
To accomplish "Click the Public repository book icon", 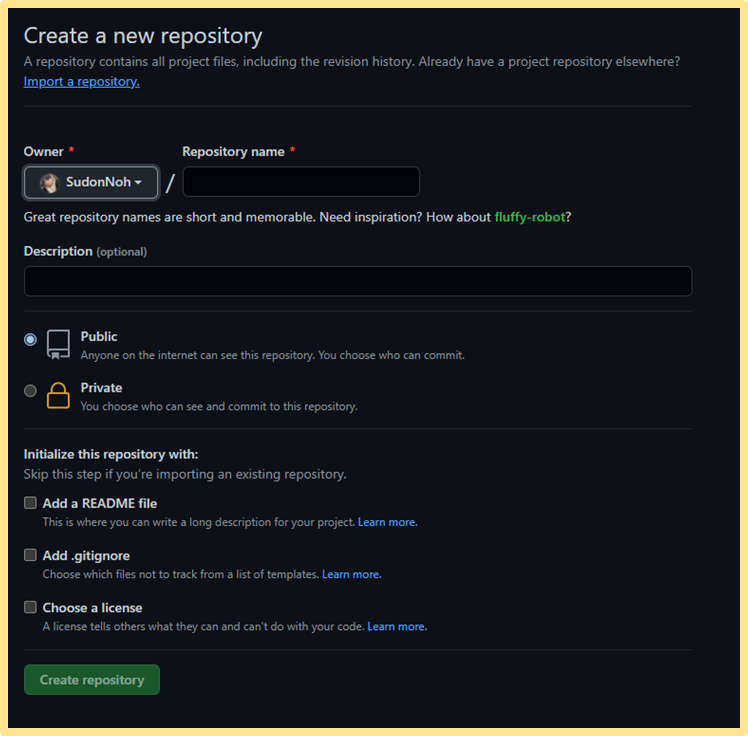I will (58, 344).
